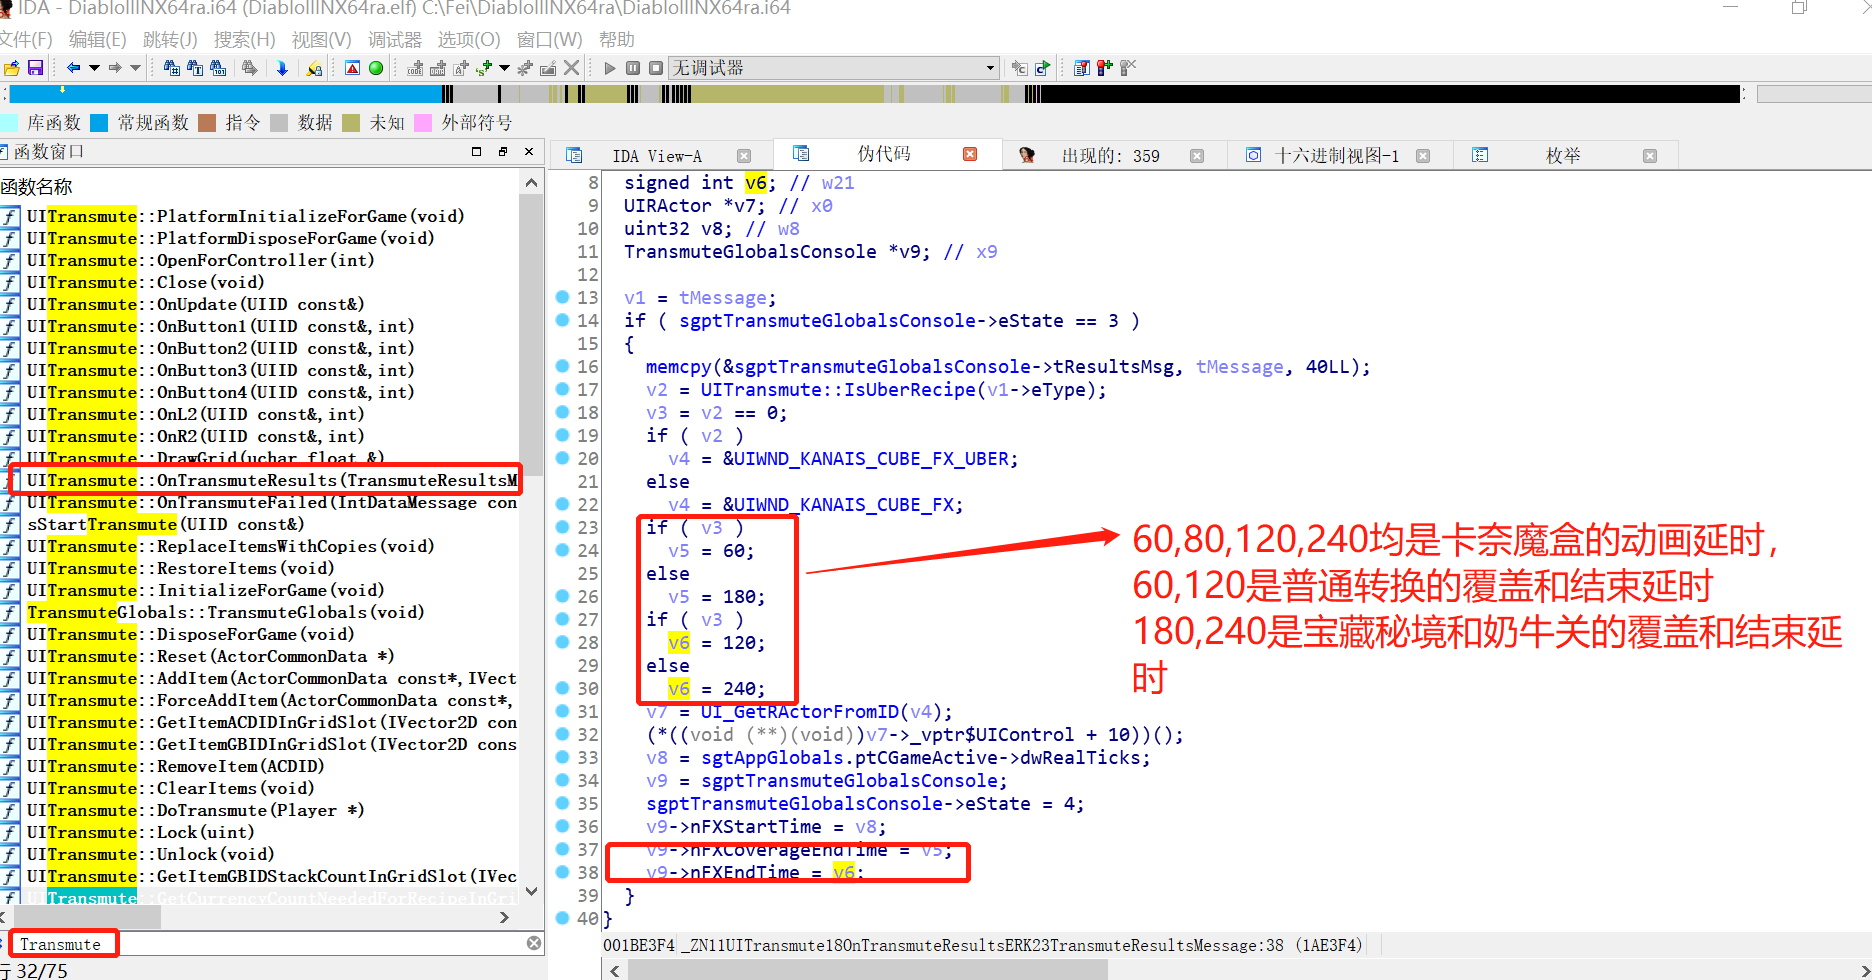Click the green plus signature toolbar icon

[x=485, y=68]
